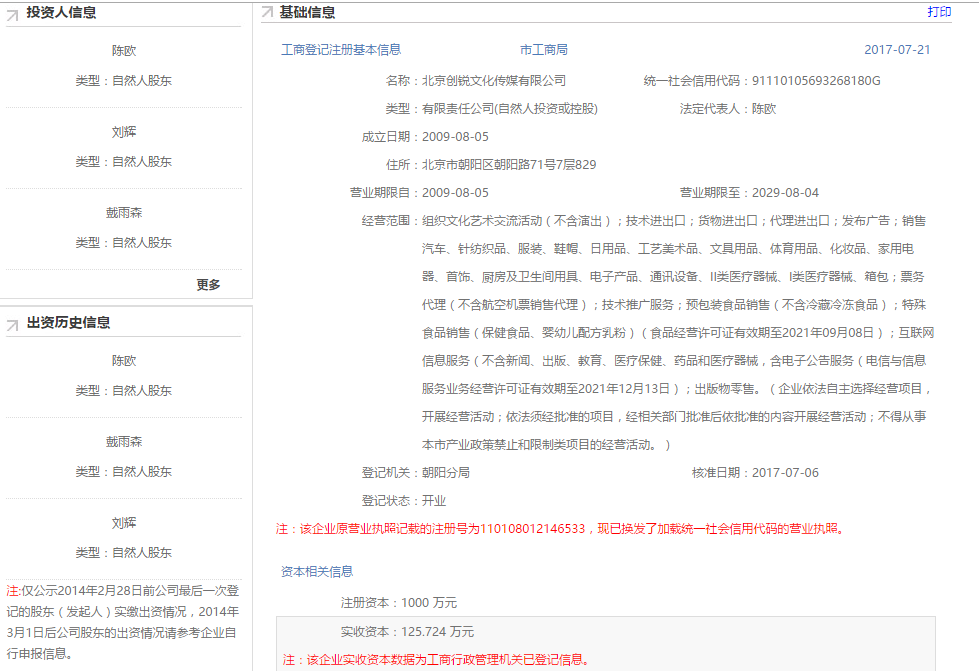Image resolution: width=979 pixels, height=671 pixels.
Task: Click the credit code 91110105693268180G
Action: click(x=816, y=81)
